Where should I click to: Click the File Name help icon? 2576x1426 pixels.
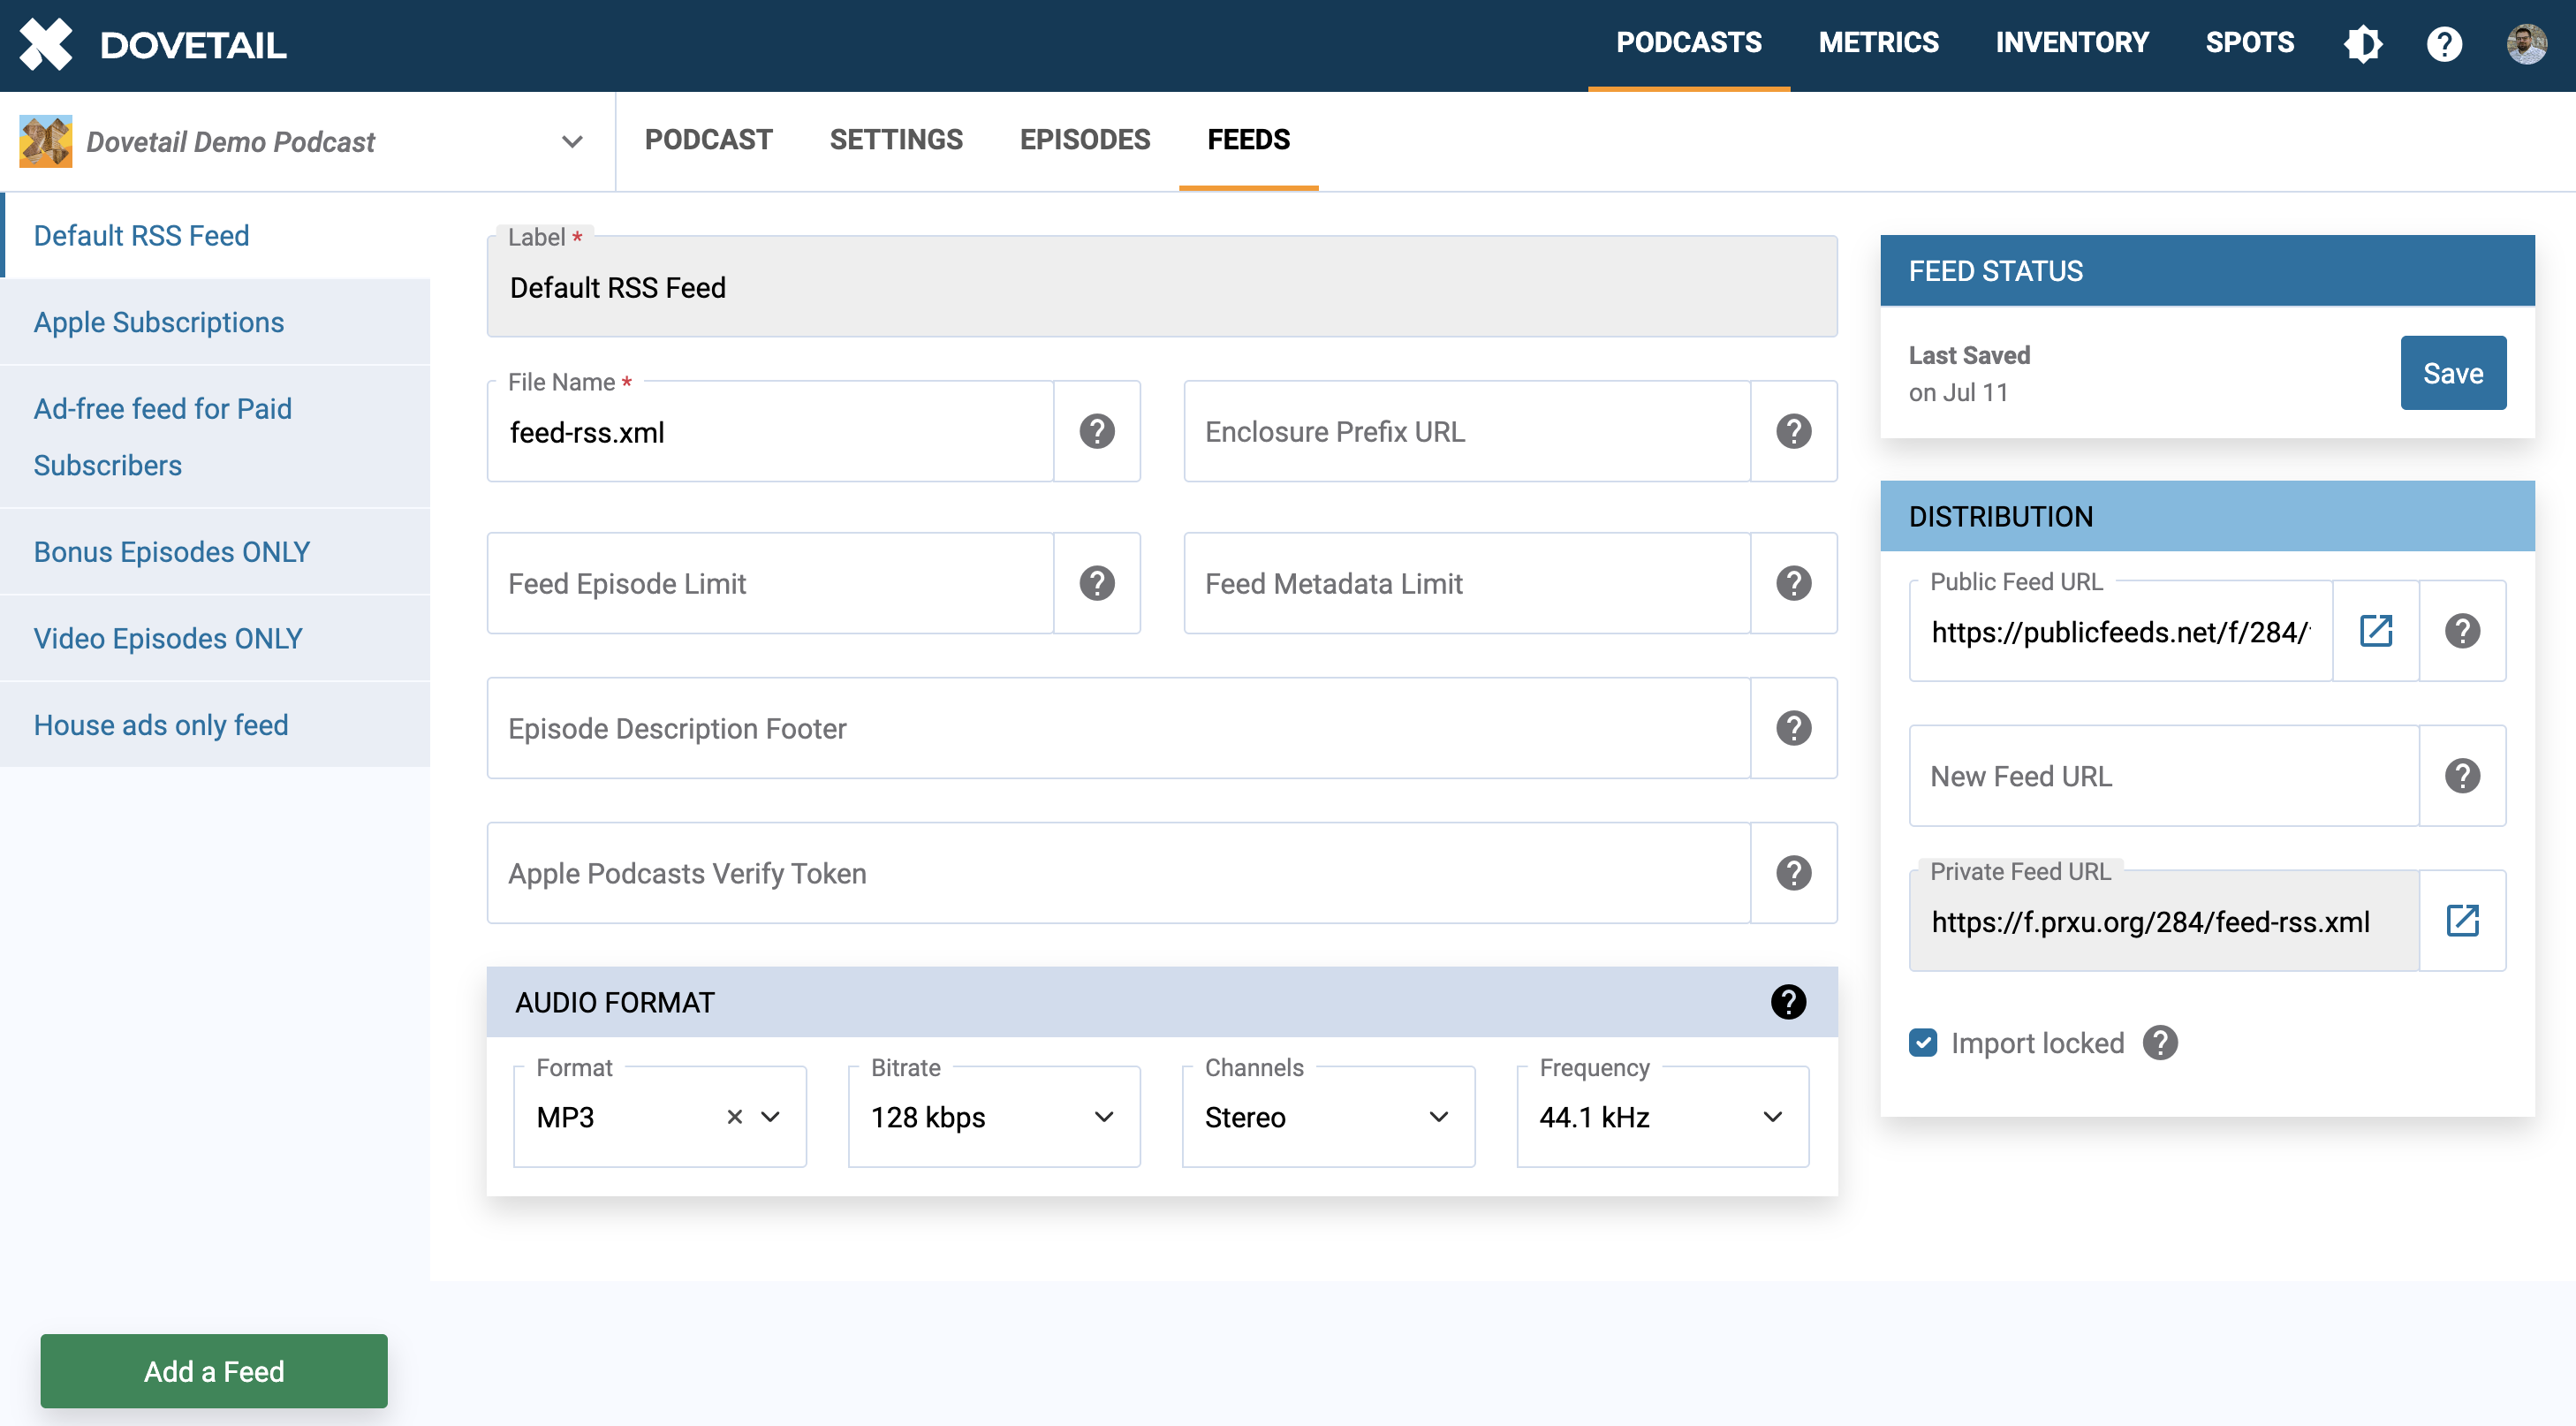(1097, 431)
